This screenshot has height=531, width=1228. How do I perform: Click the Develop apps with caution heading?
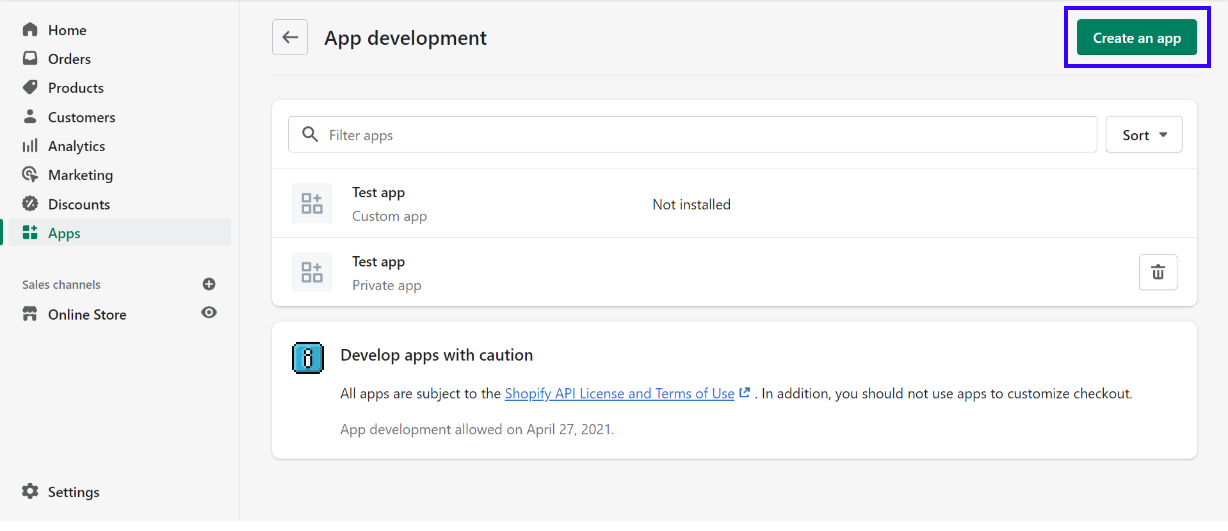tap(437, 355)
